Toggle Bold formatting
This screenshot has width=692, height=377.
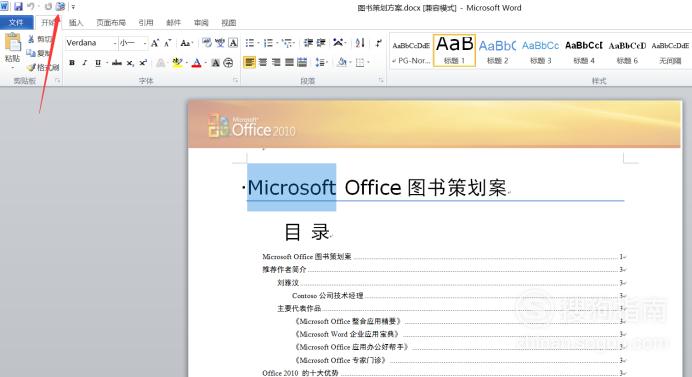click(x=71, y=63)
